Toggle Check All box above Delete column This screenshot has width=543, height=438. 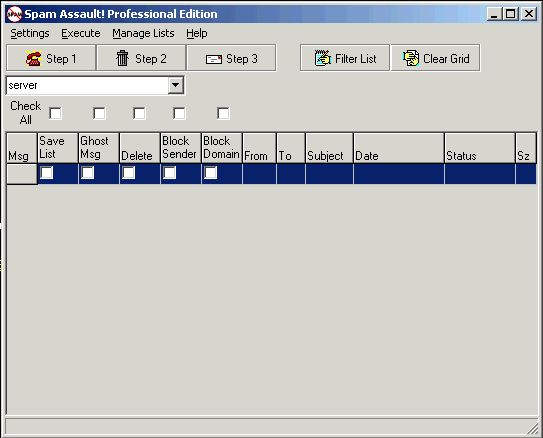(139, 113)
